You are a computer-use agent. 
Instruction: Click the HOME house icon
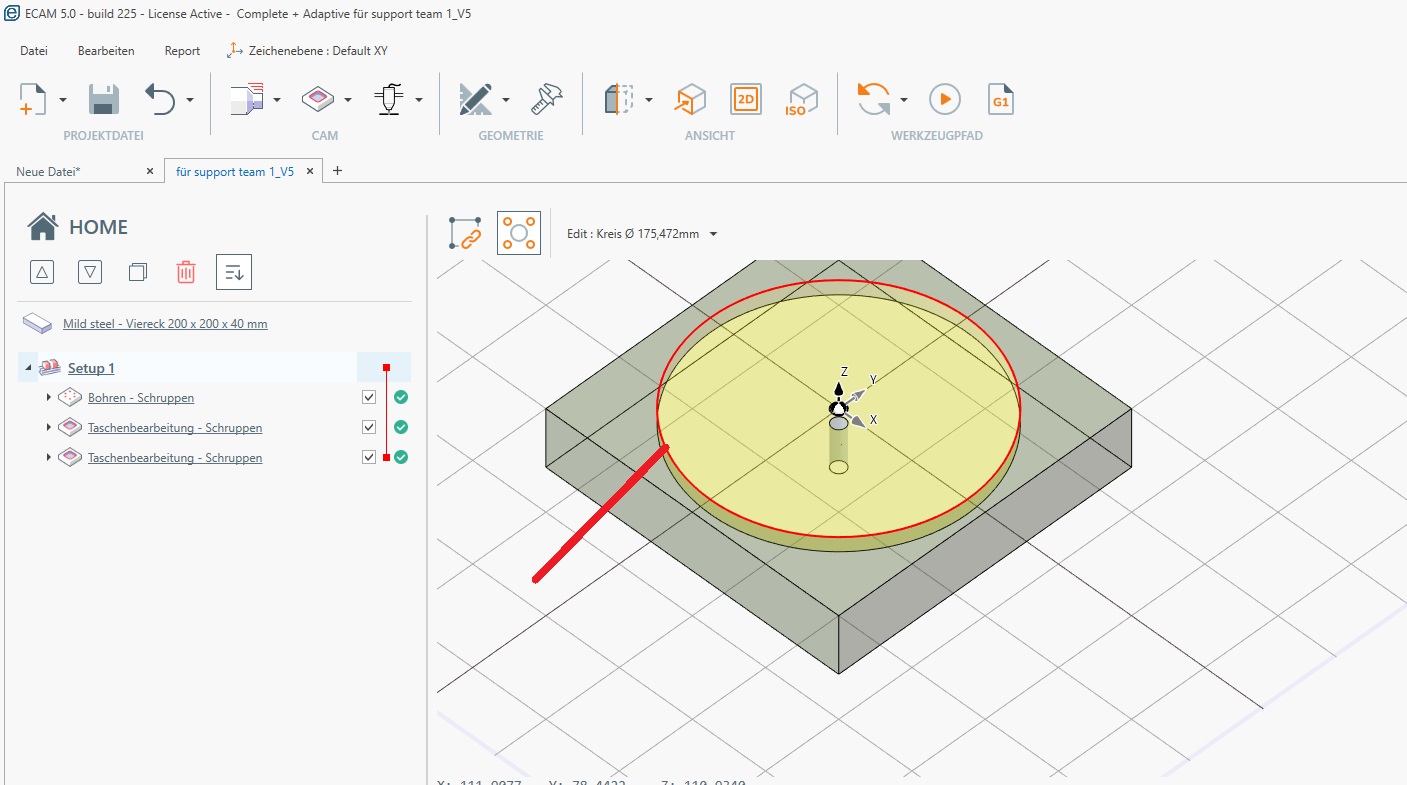click(x=43, y=227)
